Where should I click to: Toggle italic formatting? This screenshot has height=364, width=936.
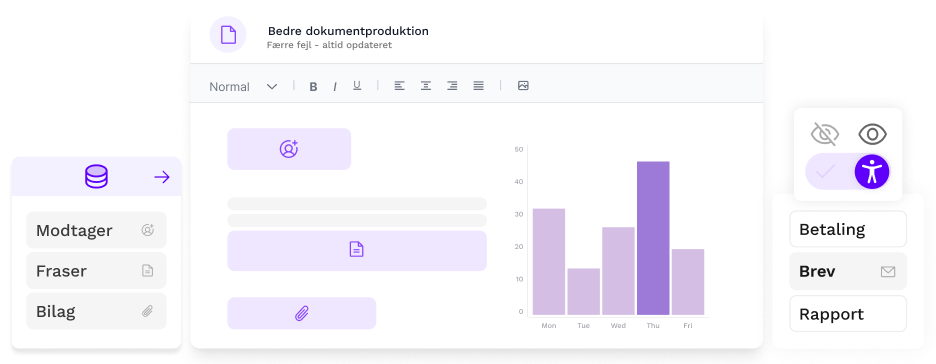click(335, 87)
